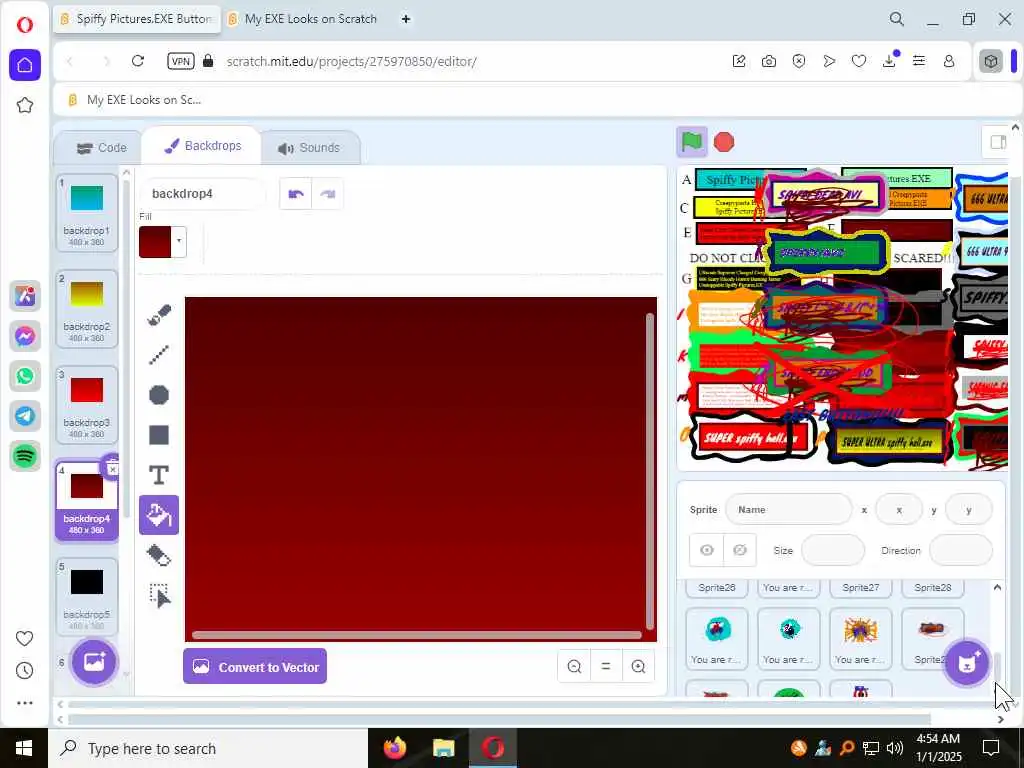Open Opera profile account icon

pyautogui.click(x=949, y=61)
